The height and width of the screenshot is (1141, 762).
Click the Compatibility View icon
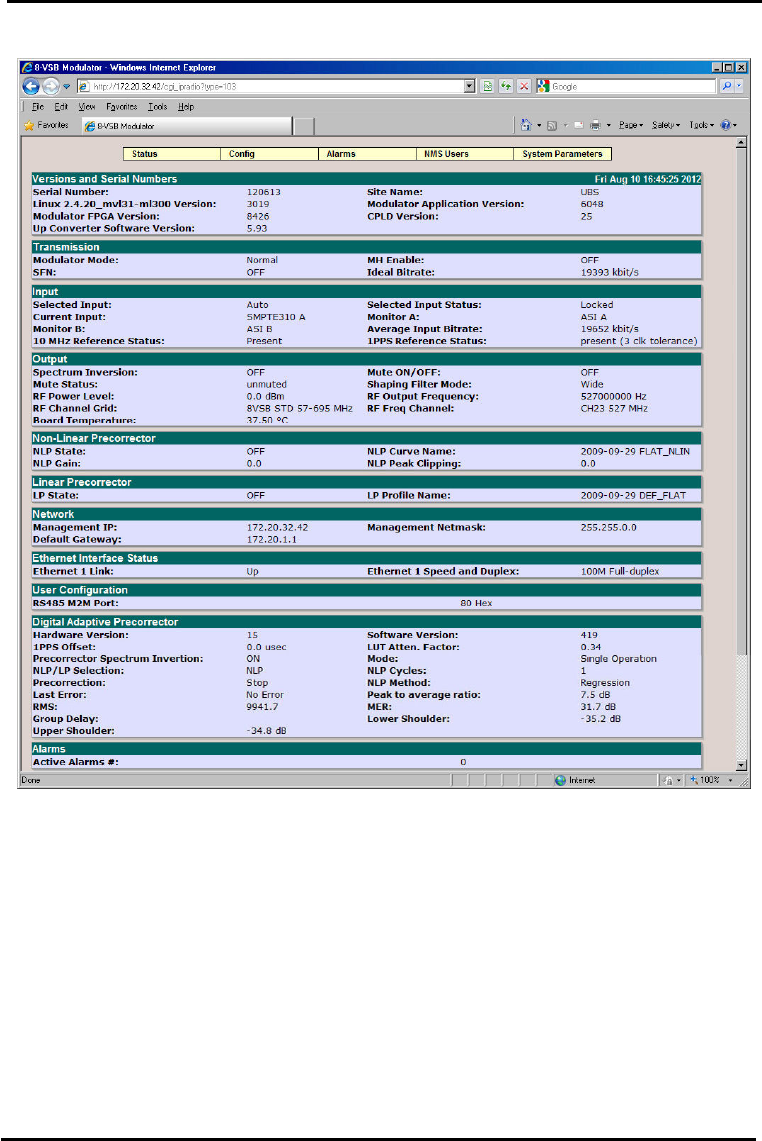[488, 87]
